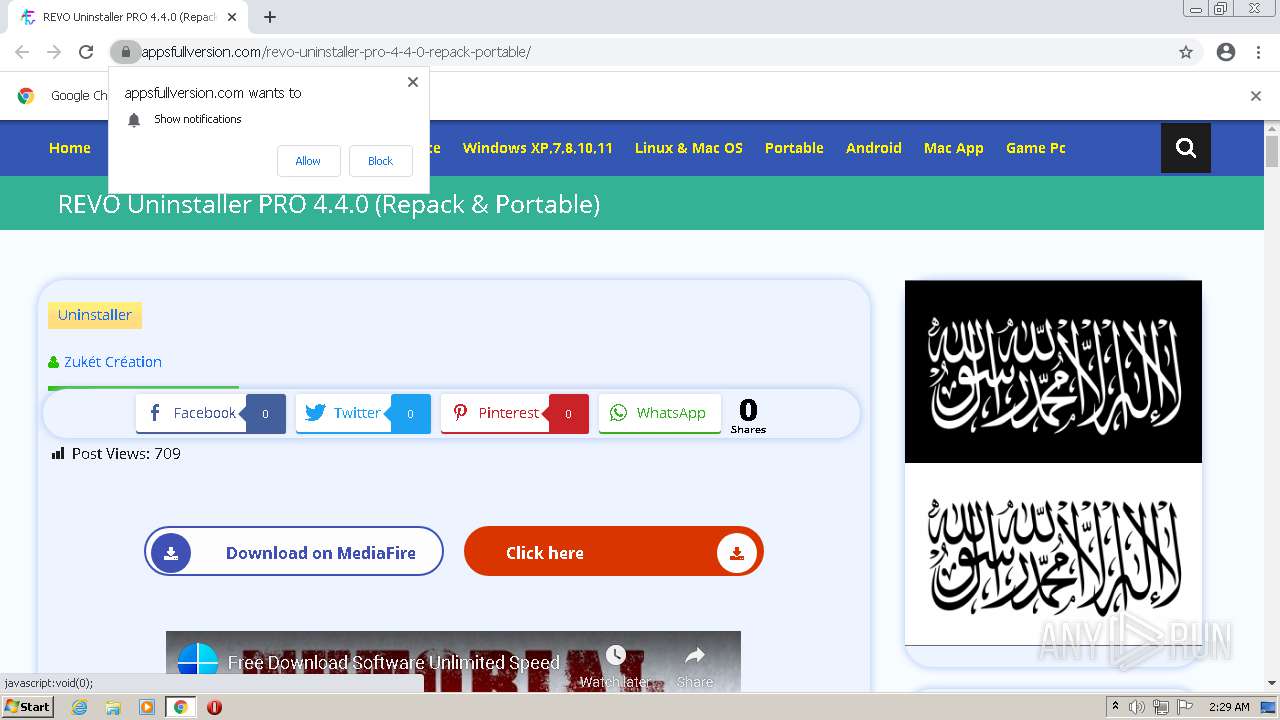Close the REVO Uninstaller PRO tab
1280x720 pixels.
point(232,17)
